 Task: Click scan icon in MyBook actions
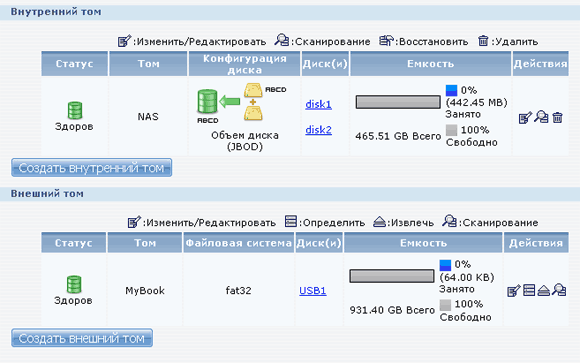(559, 290)
